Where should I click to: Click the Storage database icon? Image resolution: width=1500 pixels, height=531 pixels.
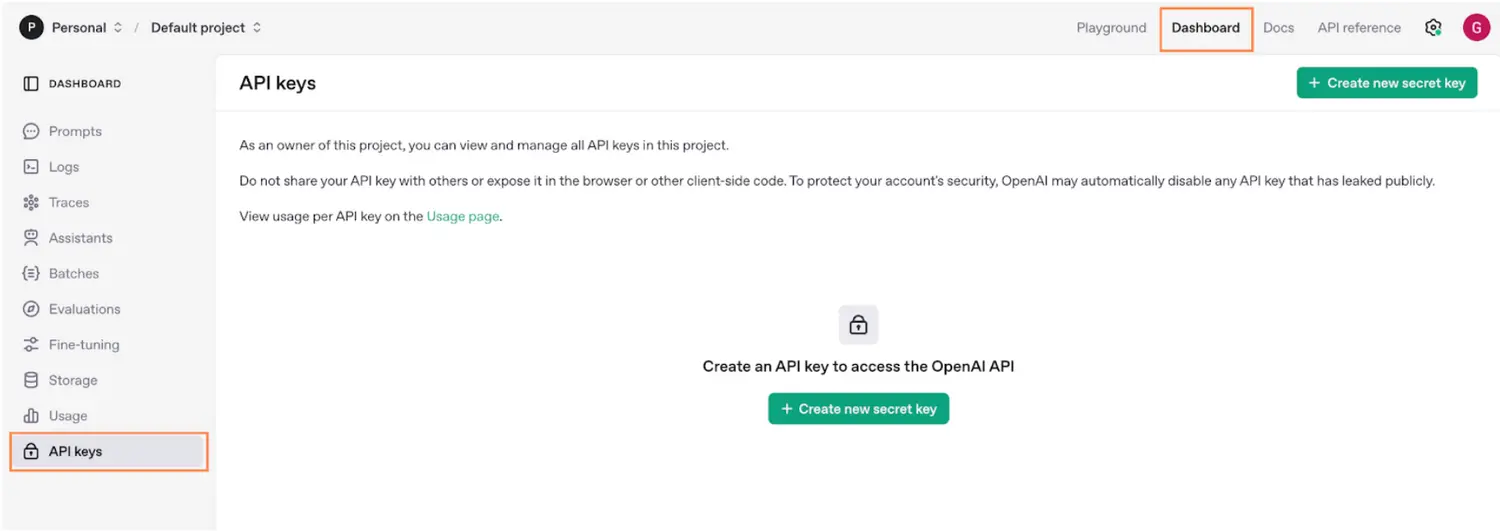coord(31,380)
